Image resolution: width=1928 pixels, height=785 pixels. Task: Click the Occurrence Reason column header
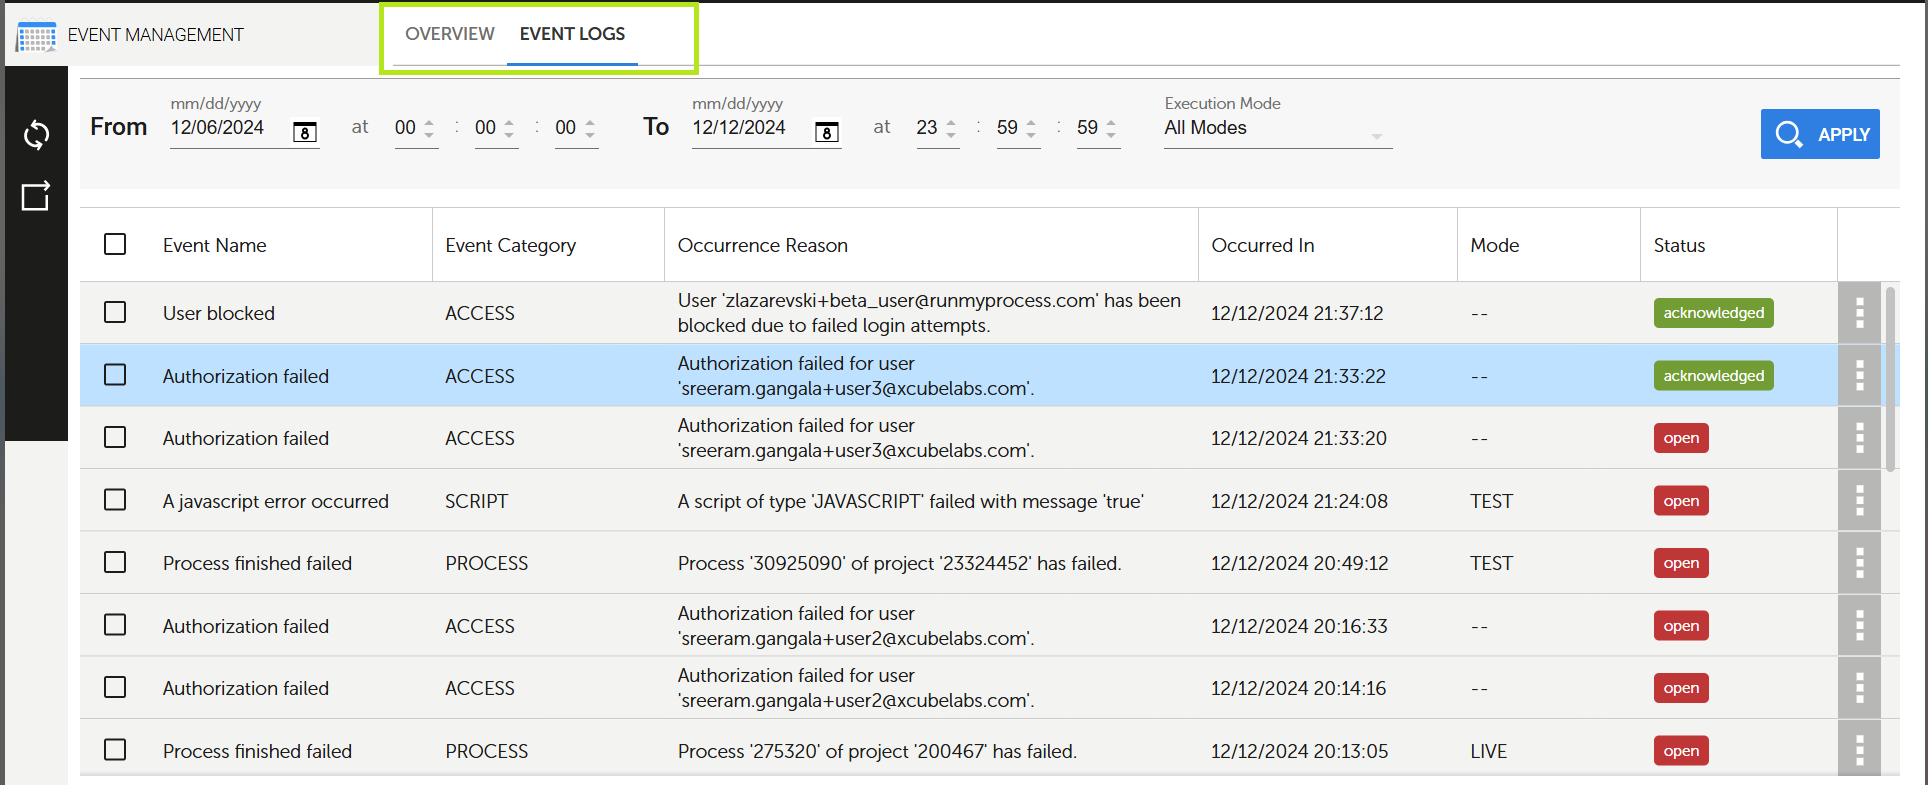coord(762,245)
